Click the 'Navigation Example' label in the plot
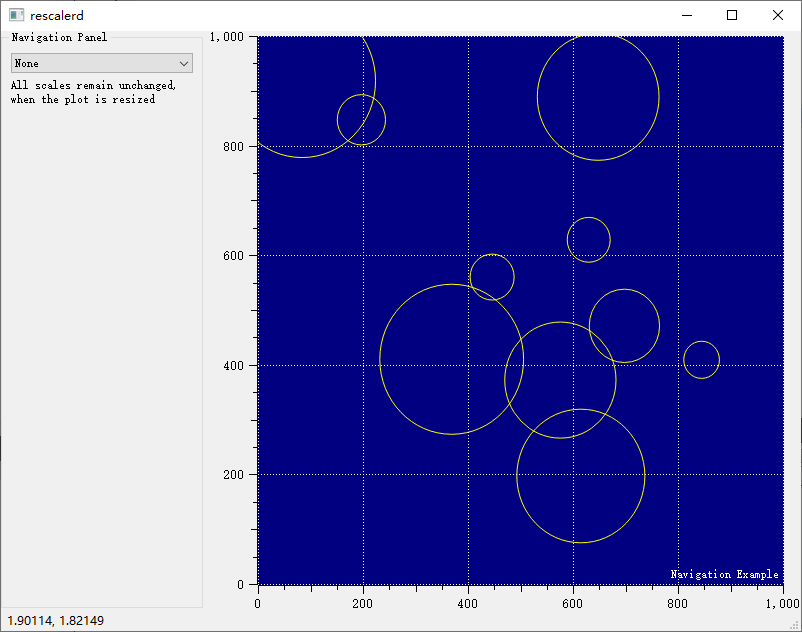The height and width of the screenshot is (632, 802). (724, 574)
